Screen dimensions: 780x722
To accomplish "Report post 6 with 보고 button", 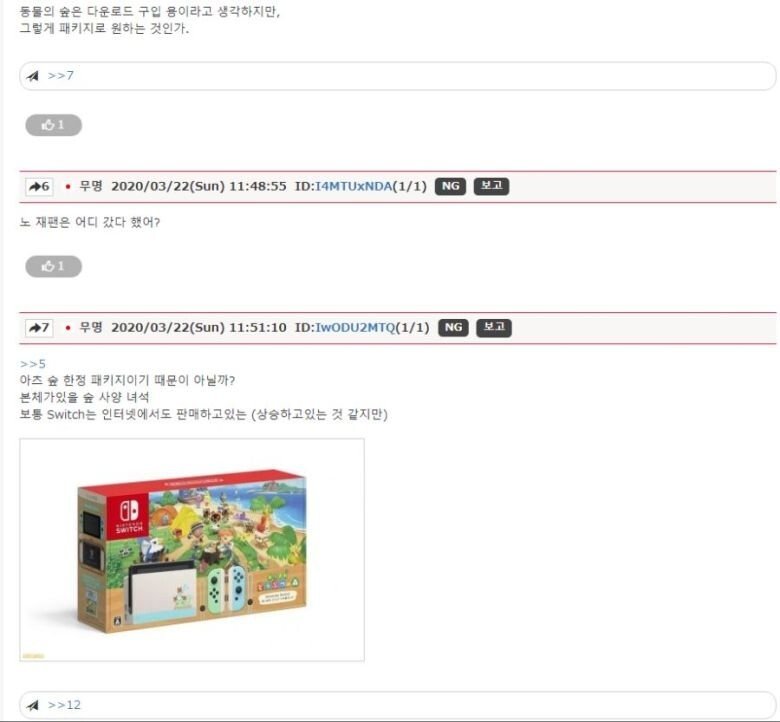I will click(x=491, y=186).
